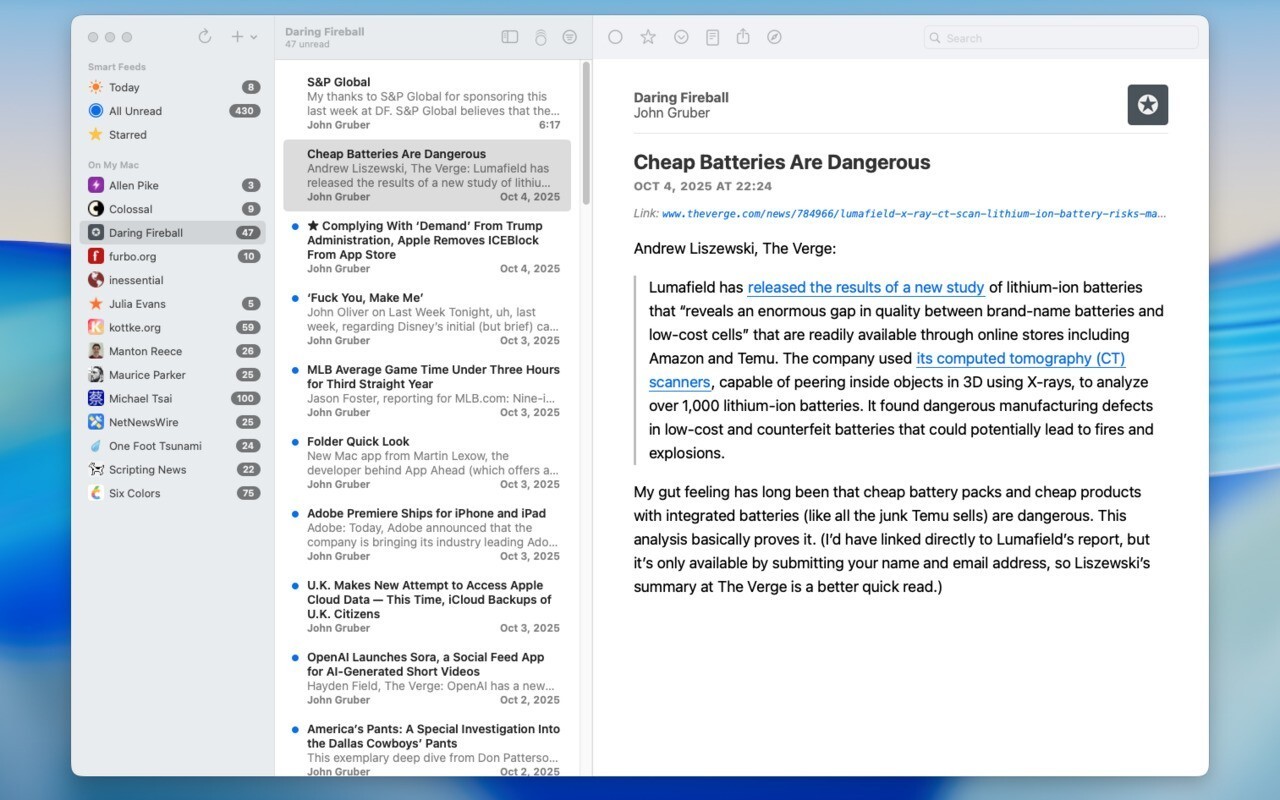Select the Today smart feed
This screenshot has height=800, width=1280.
pyautogui.click(x=124, y=87)
